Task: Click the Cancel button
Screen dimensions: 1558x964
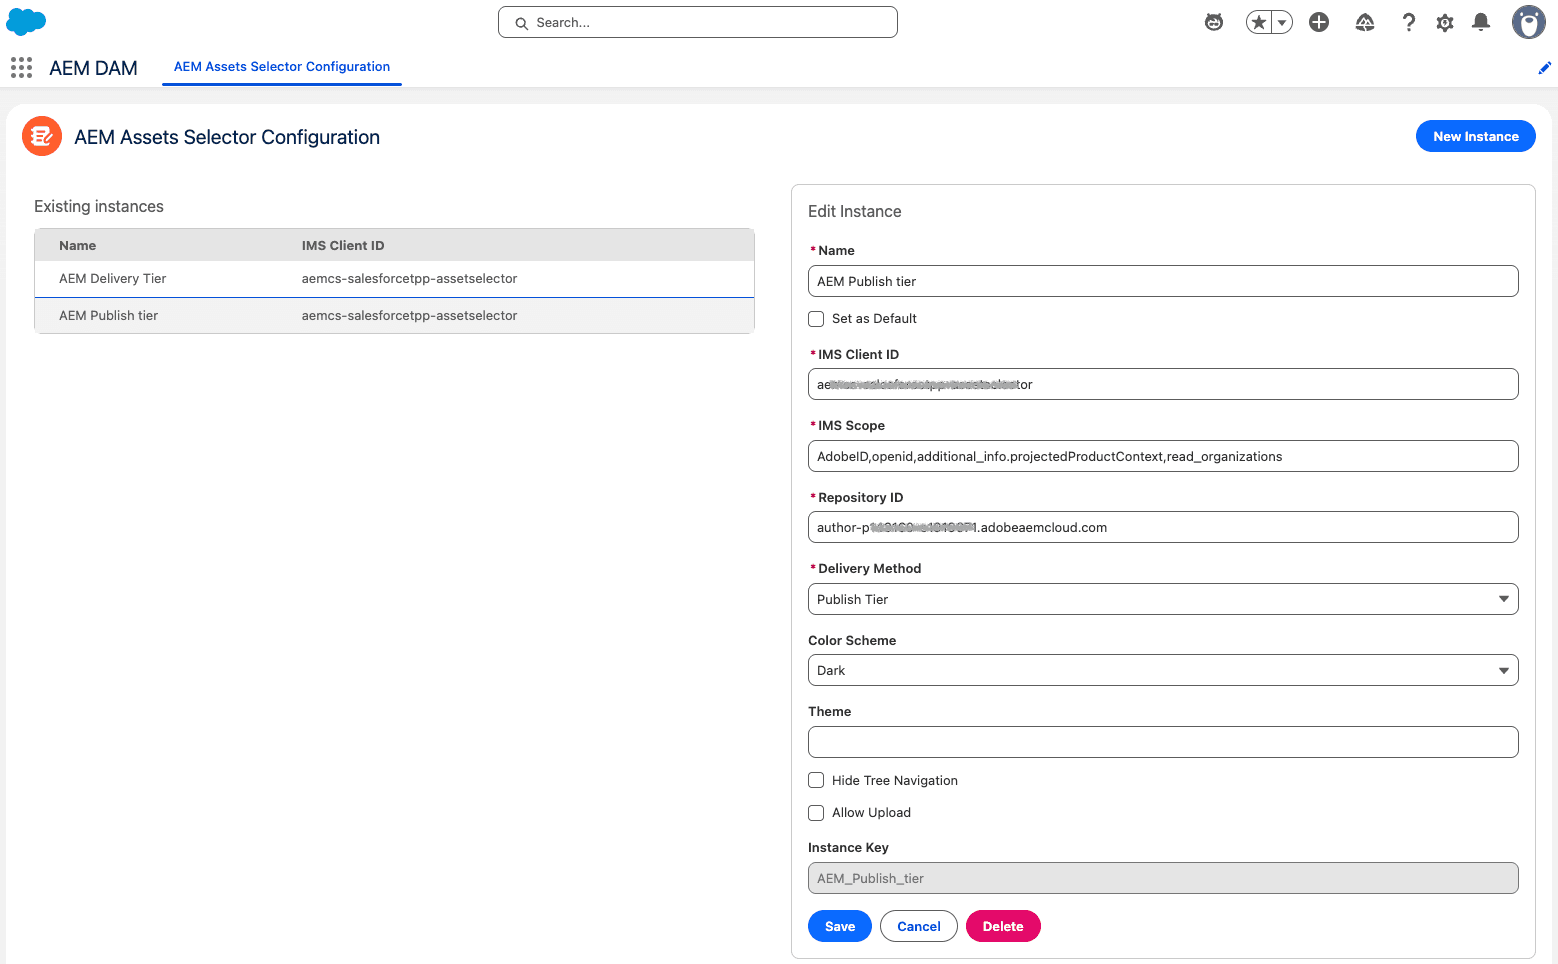Action: point(918,926)
